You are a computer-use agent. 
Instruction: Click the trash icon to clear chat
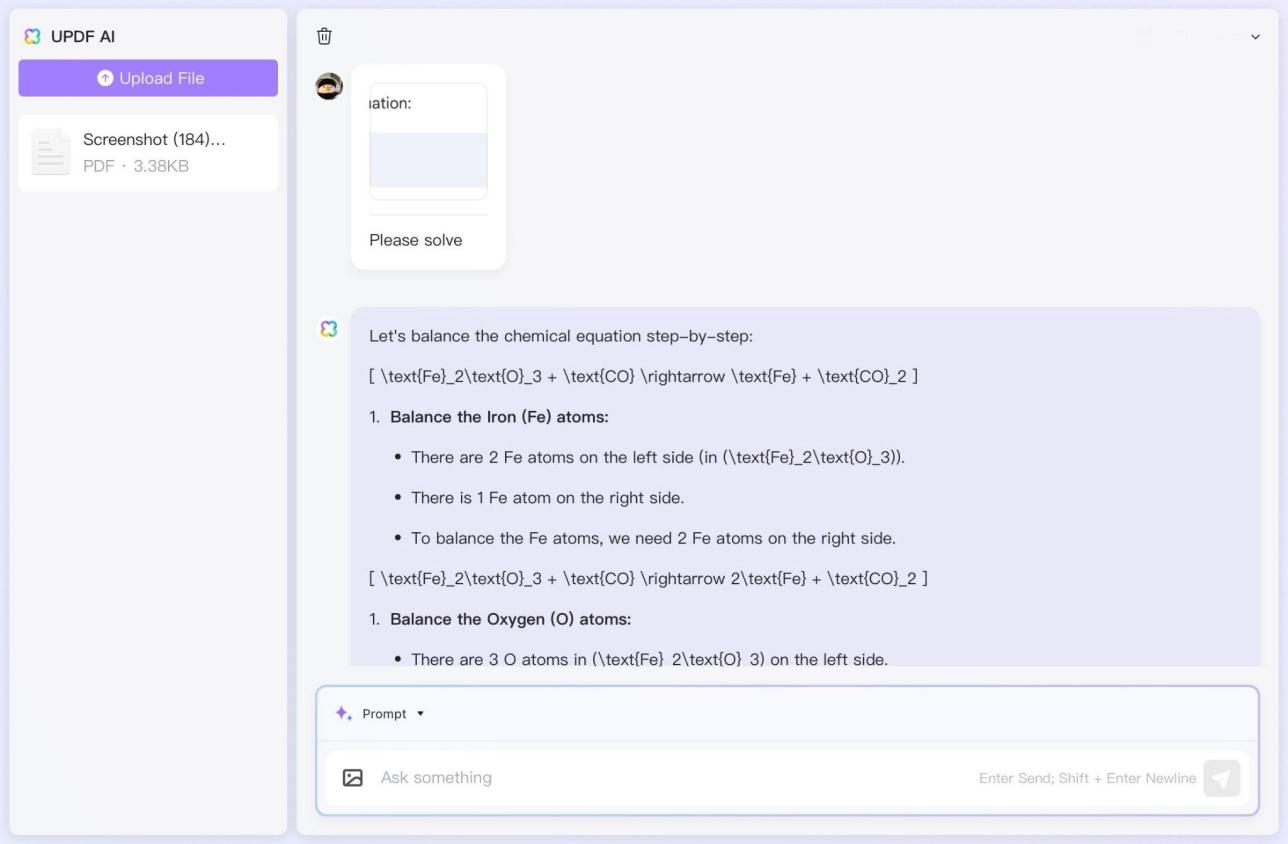coord(324,36)
